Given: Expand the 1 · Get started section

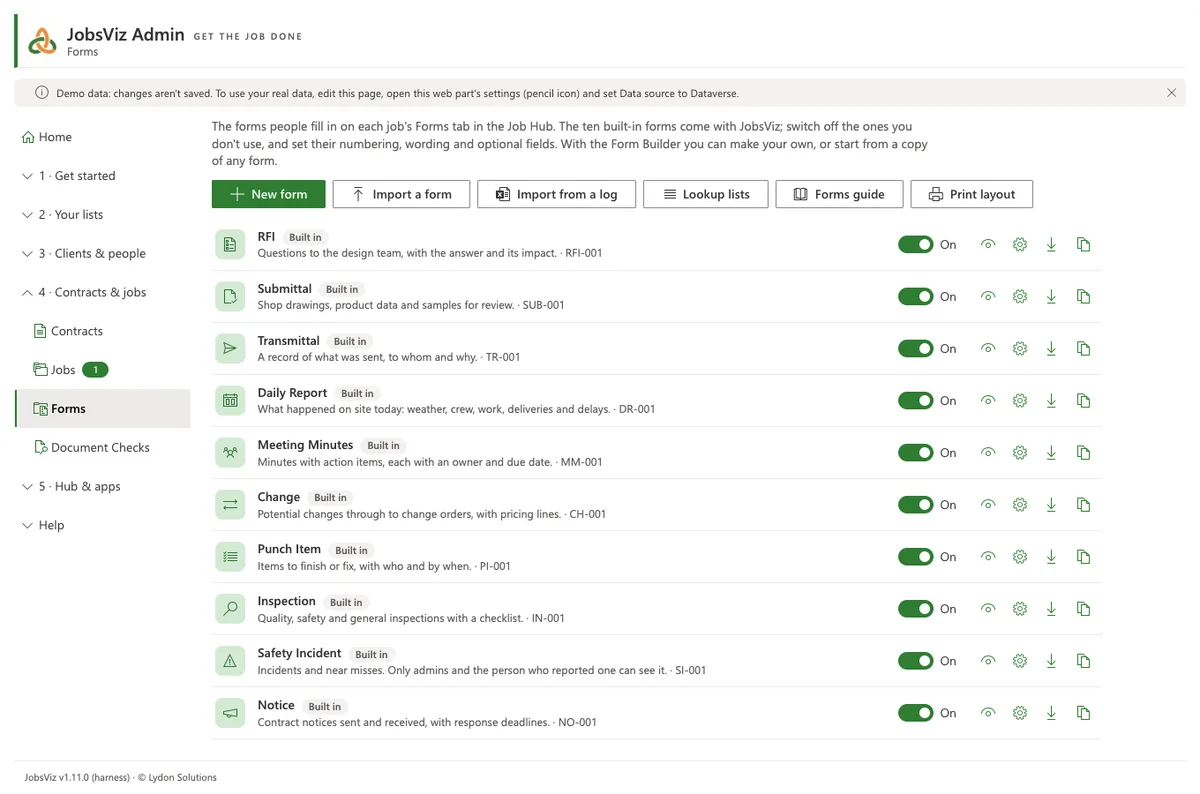Looking at the screenshot, I should [103, 176].
